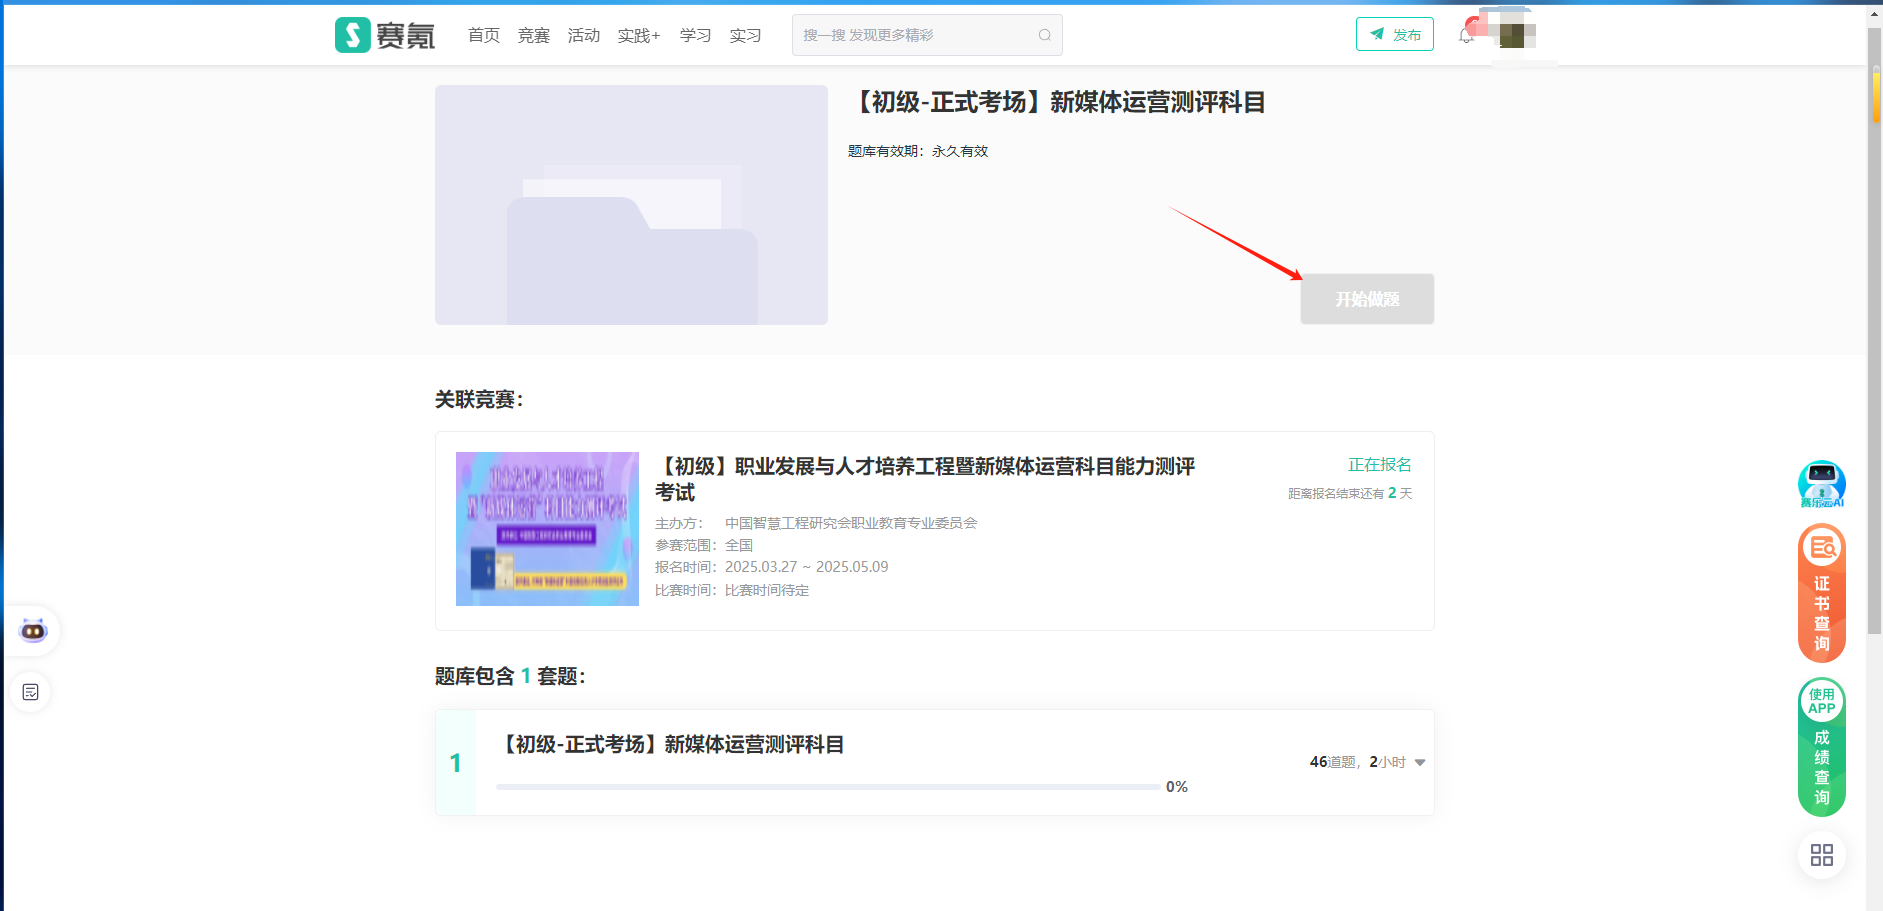Click the left sidebar notes icon
This screenshot has width=1883, height=911.
click(x=31, y=692)
